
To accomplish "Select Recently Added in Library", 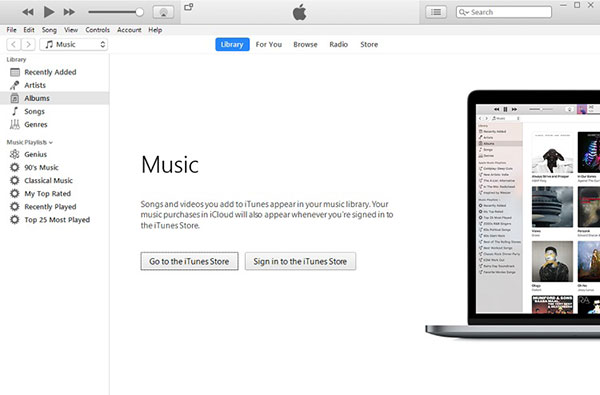I will pos(50,72).
